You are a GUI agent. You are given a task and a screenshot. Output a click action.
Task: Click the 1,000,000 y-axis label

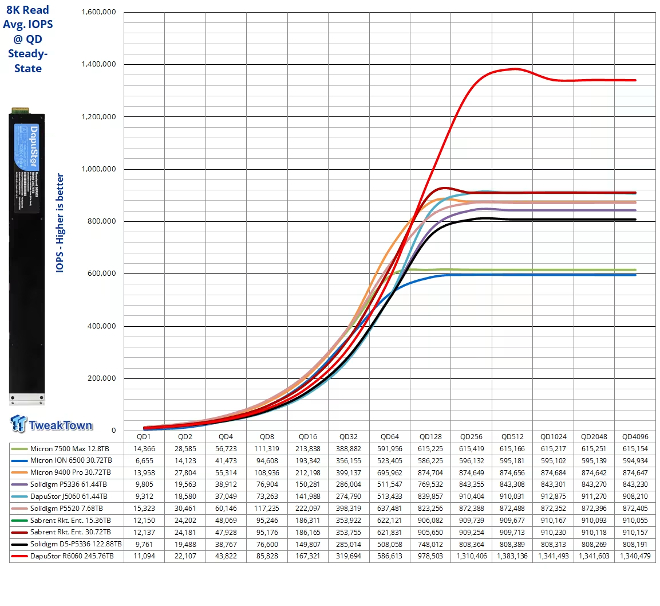tap(99, 169)
